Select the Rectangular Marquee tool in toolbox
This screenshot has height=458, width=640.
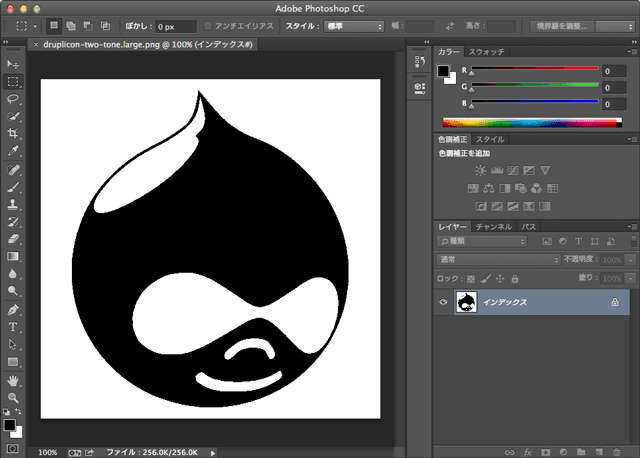pyautogui.click(x=13, y=82)
